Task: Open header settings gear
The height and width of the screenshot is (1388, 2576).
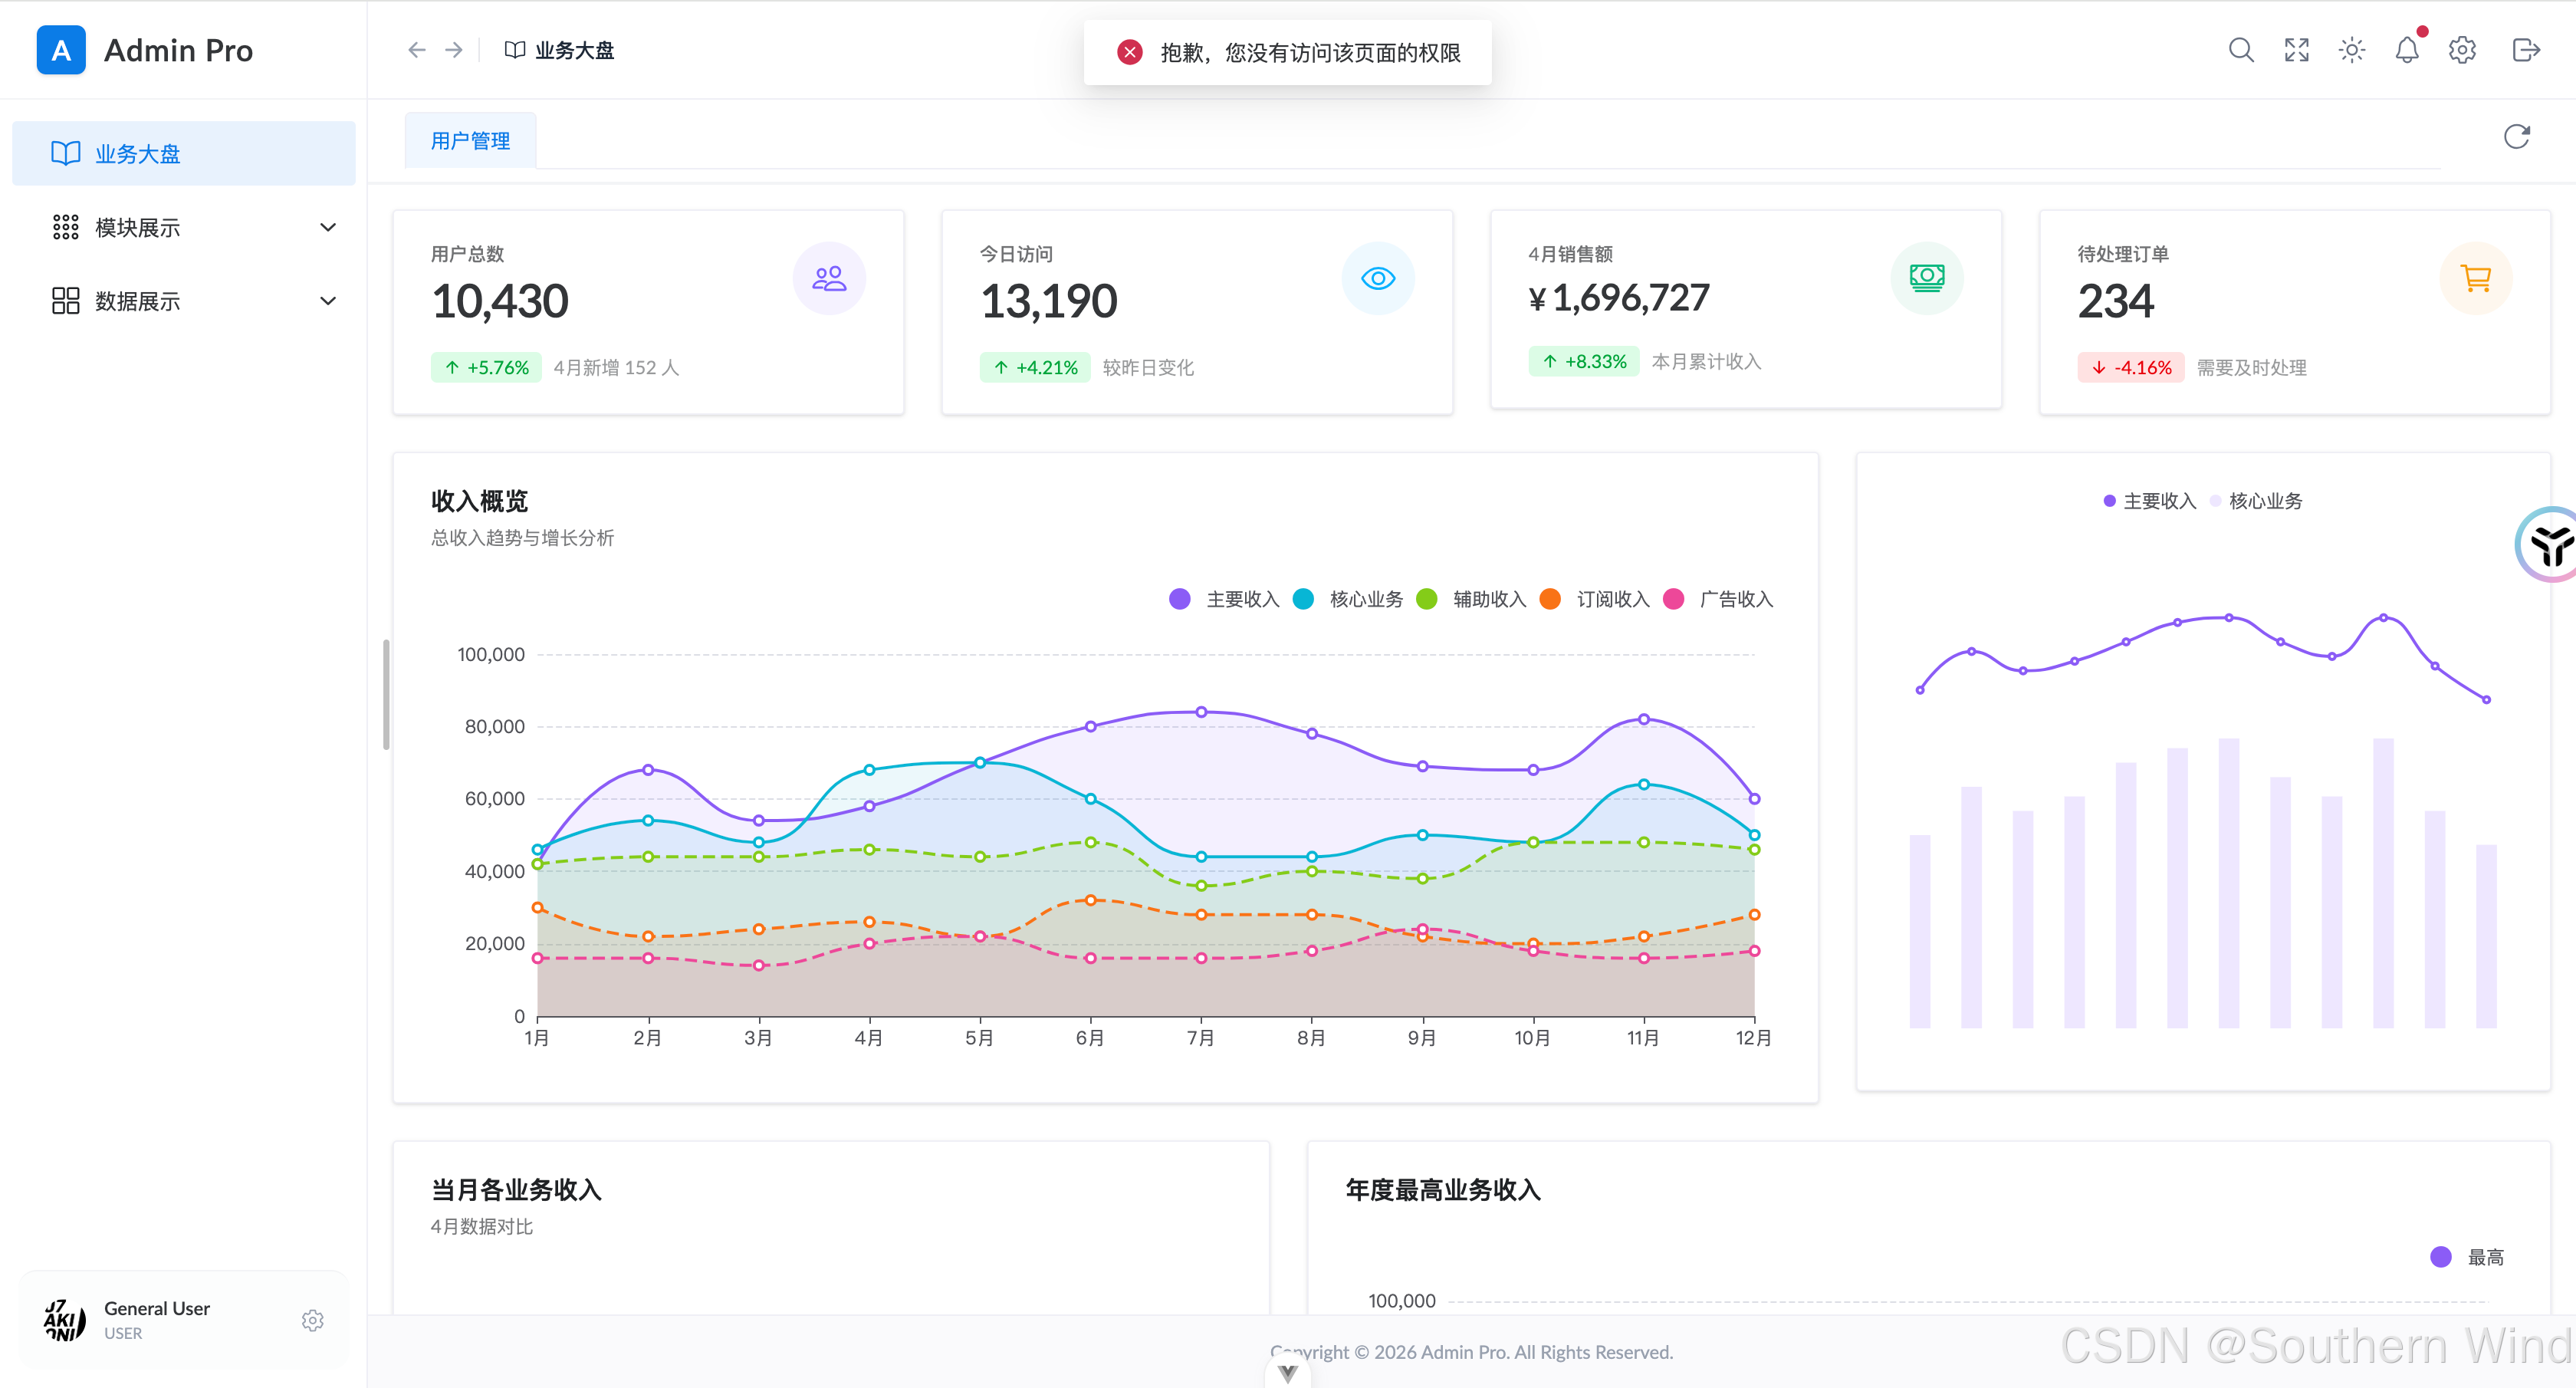Action: point(2461,50)
